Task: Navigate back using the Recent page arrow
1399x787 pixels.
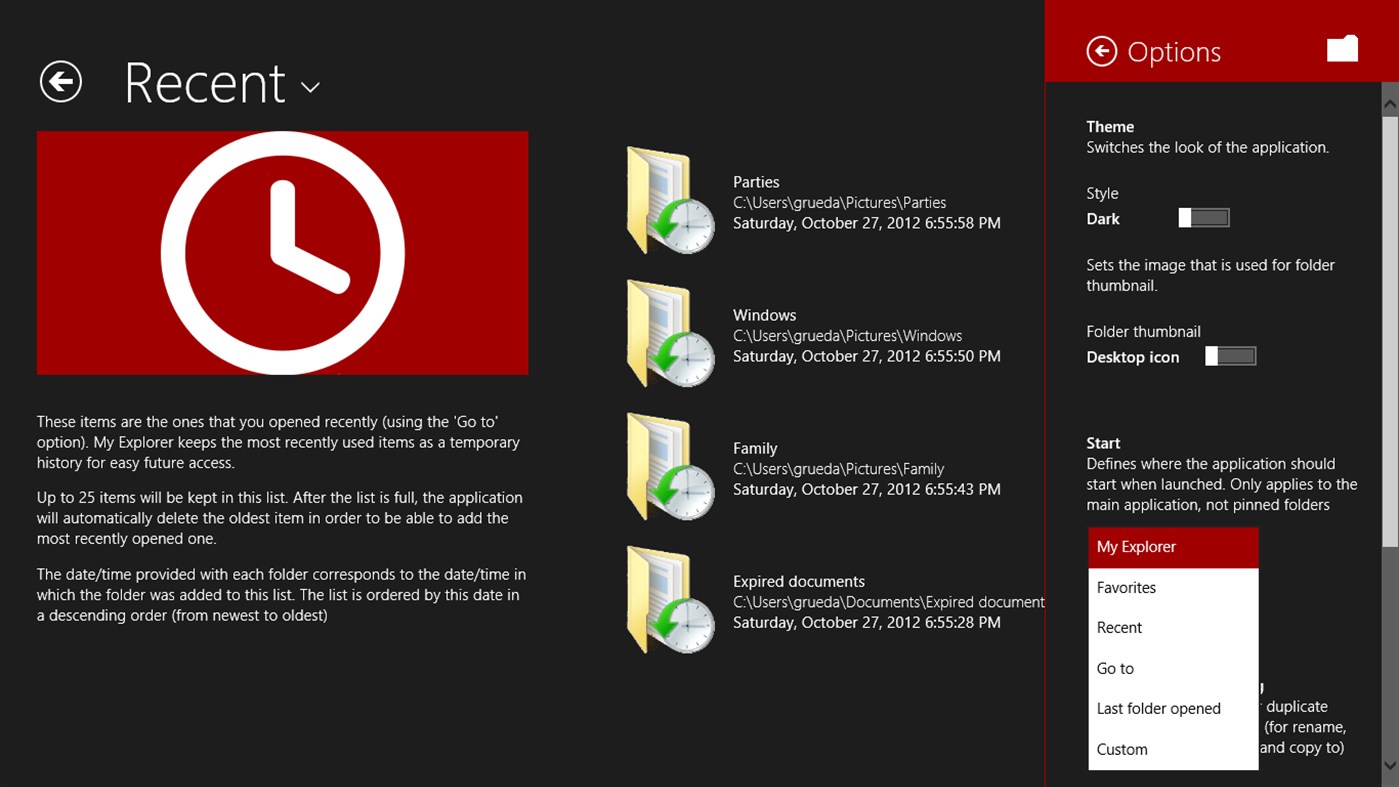Action: click(60, 82)
